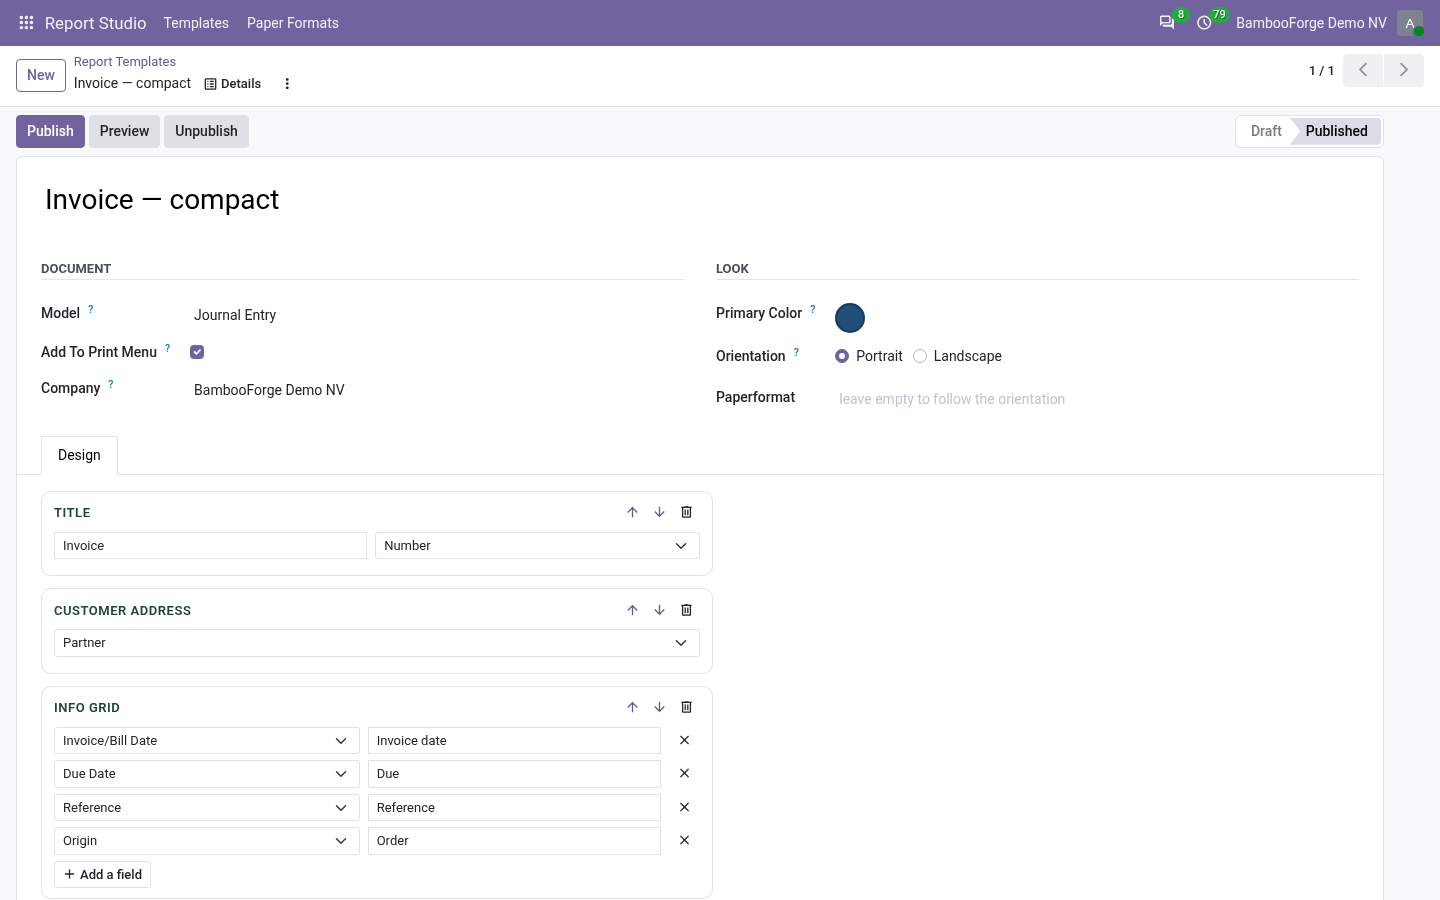Open the Paper Formats menu

pyautogui.click(x=293, y=23)
